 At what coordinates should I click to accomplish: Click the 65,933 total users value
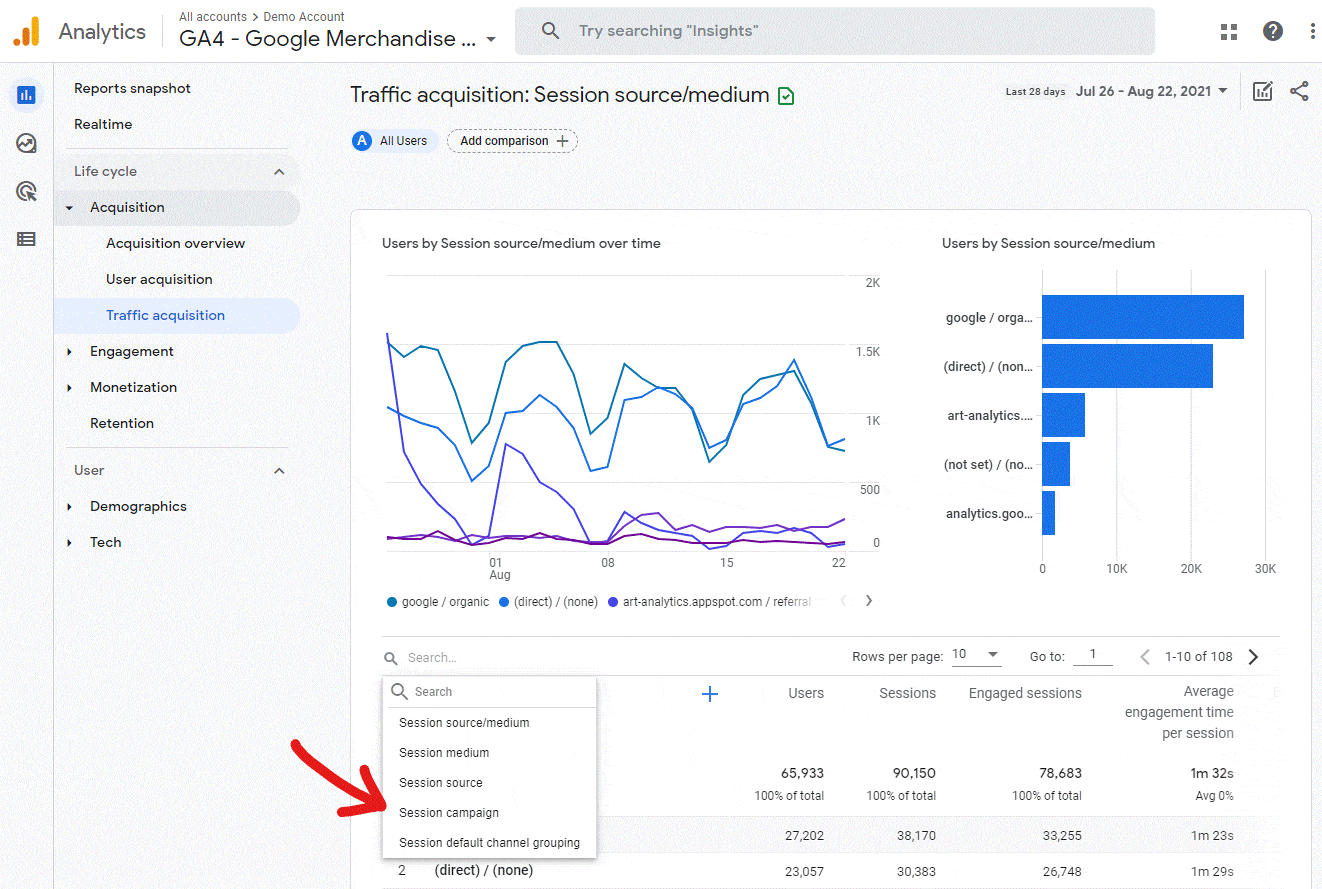tap(802, 773)
